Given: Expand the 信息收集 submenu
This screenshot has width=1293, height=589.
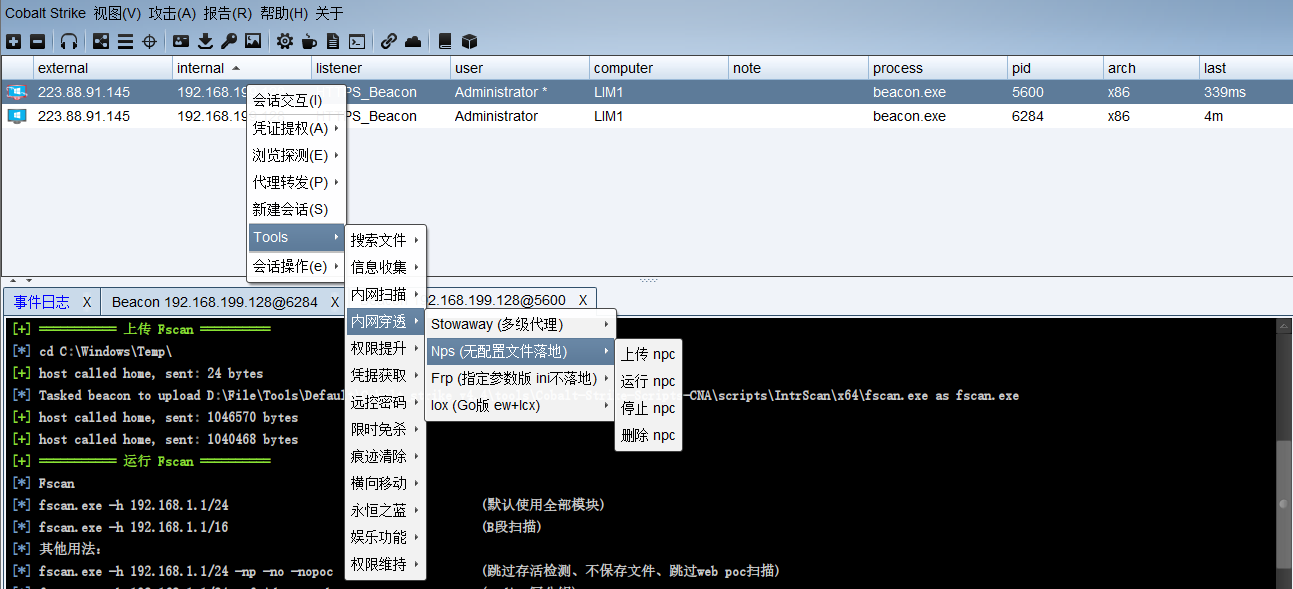Looking at the screenshot, I should coord(386,267).
